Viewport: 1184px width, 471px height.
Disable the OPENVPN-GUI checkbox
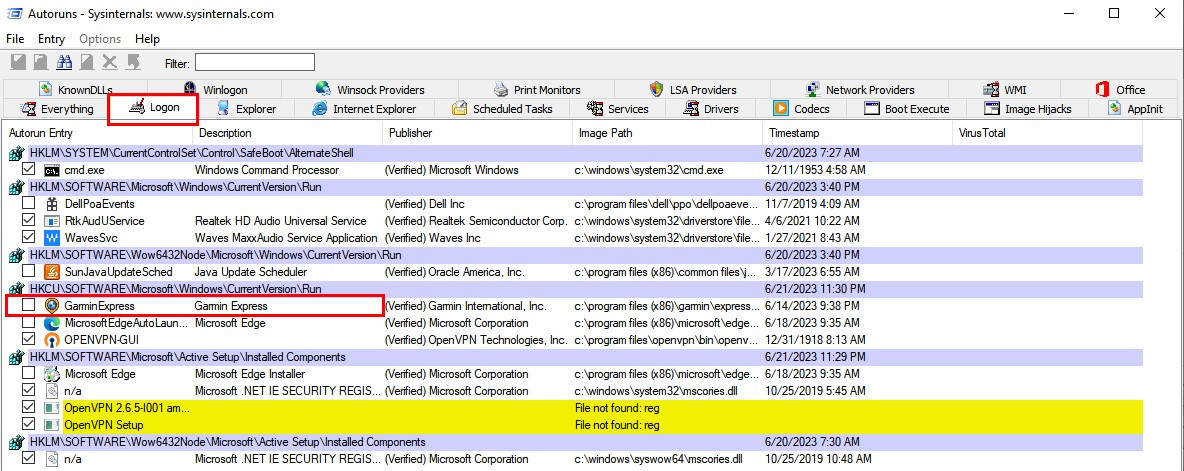pyautogui.click(x=29, y=339)
